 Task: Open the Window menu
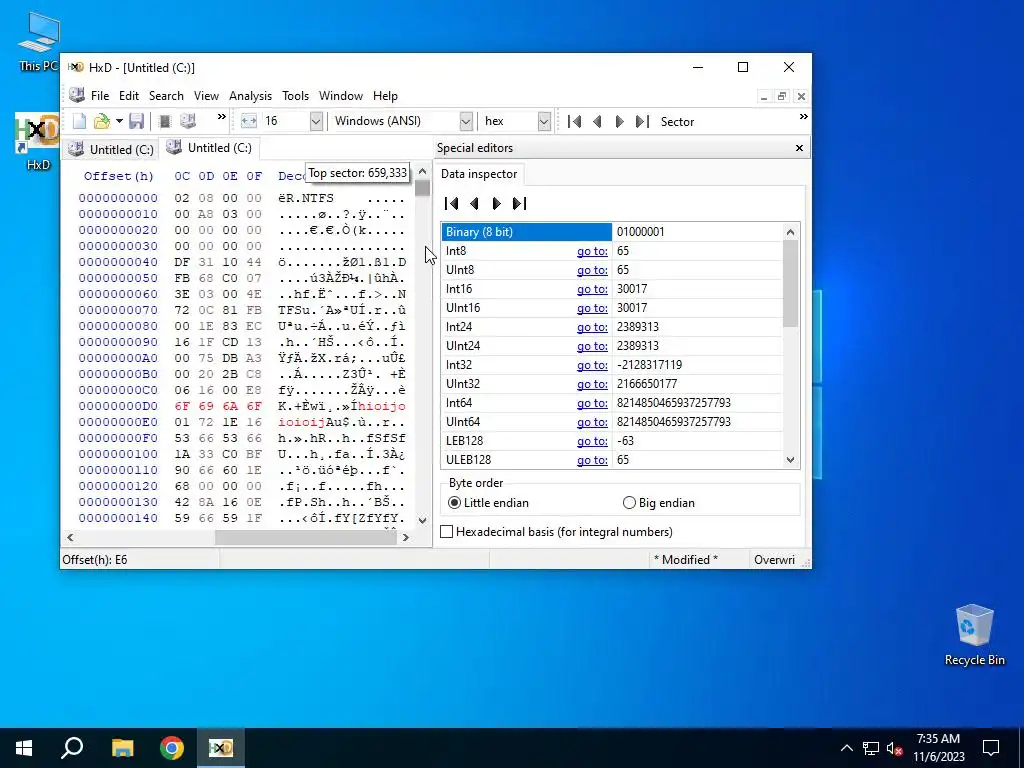(x=341, y=96)
